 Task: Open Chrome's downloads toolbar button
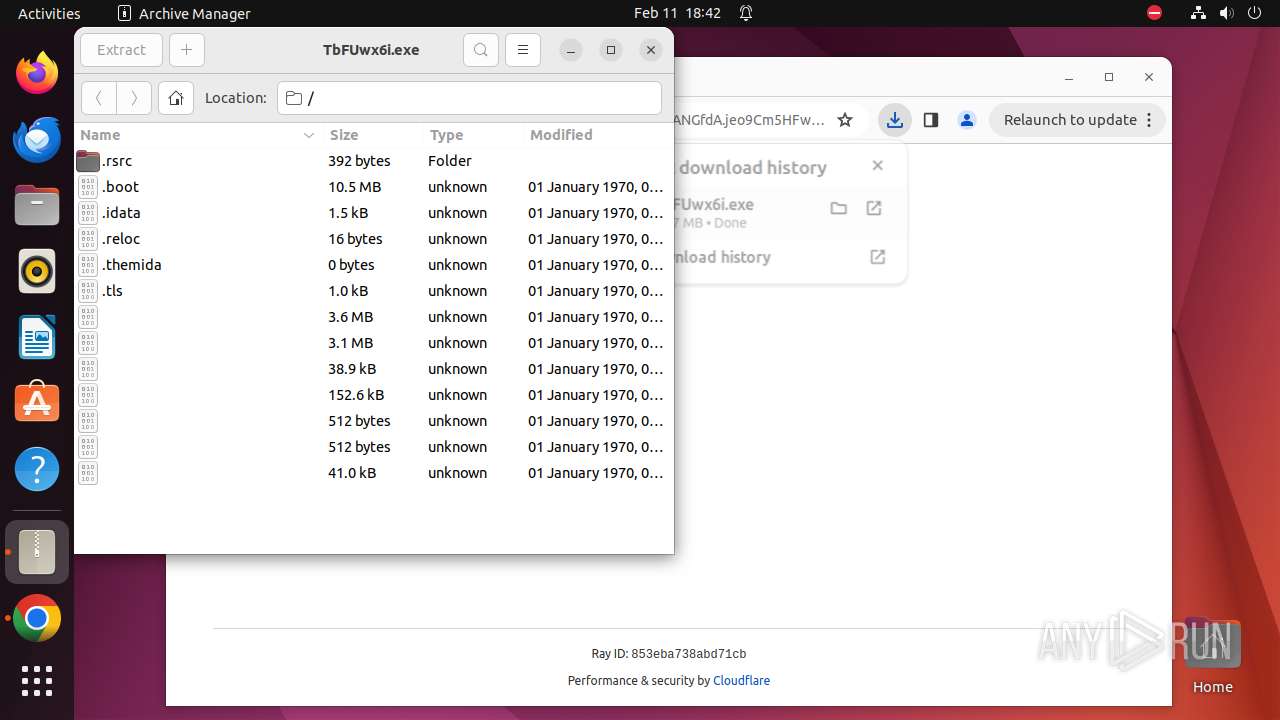895,120
